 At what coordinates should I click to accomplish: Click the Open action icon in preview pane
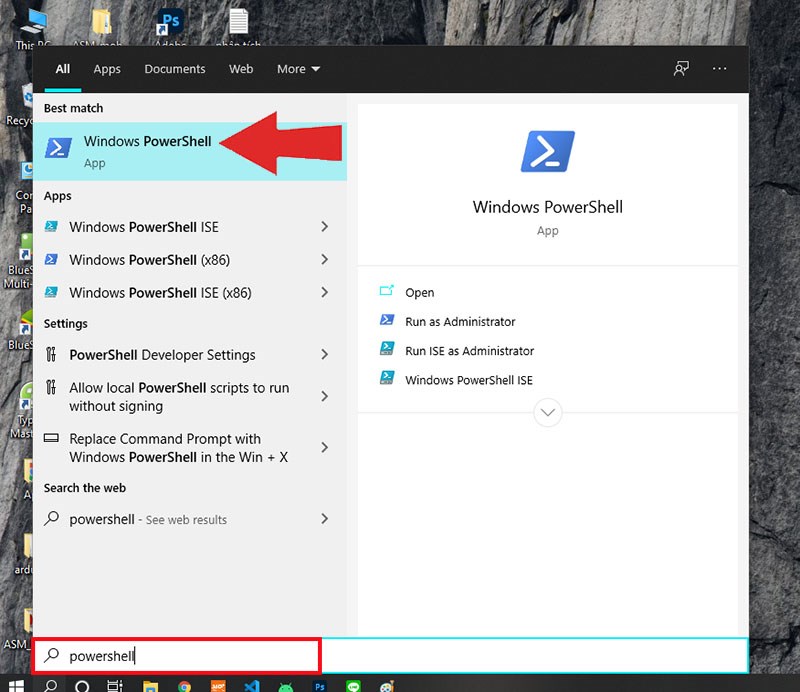(387, 291)
